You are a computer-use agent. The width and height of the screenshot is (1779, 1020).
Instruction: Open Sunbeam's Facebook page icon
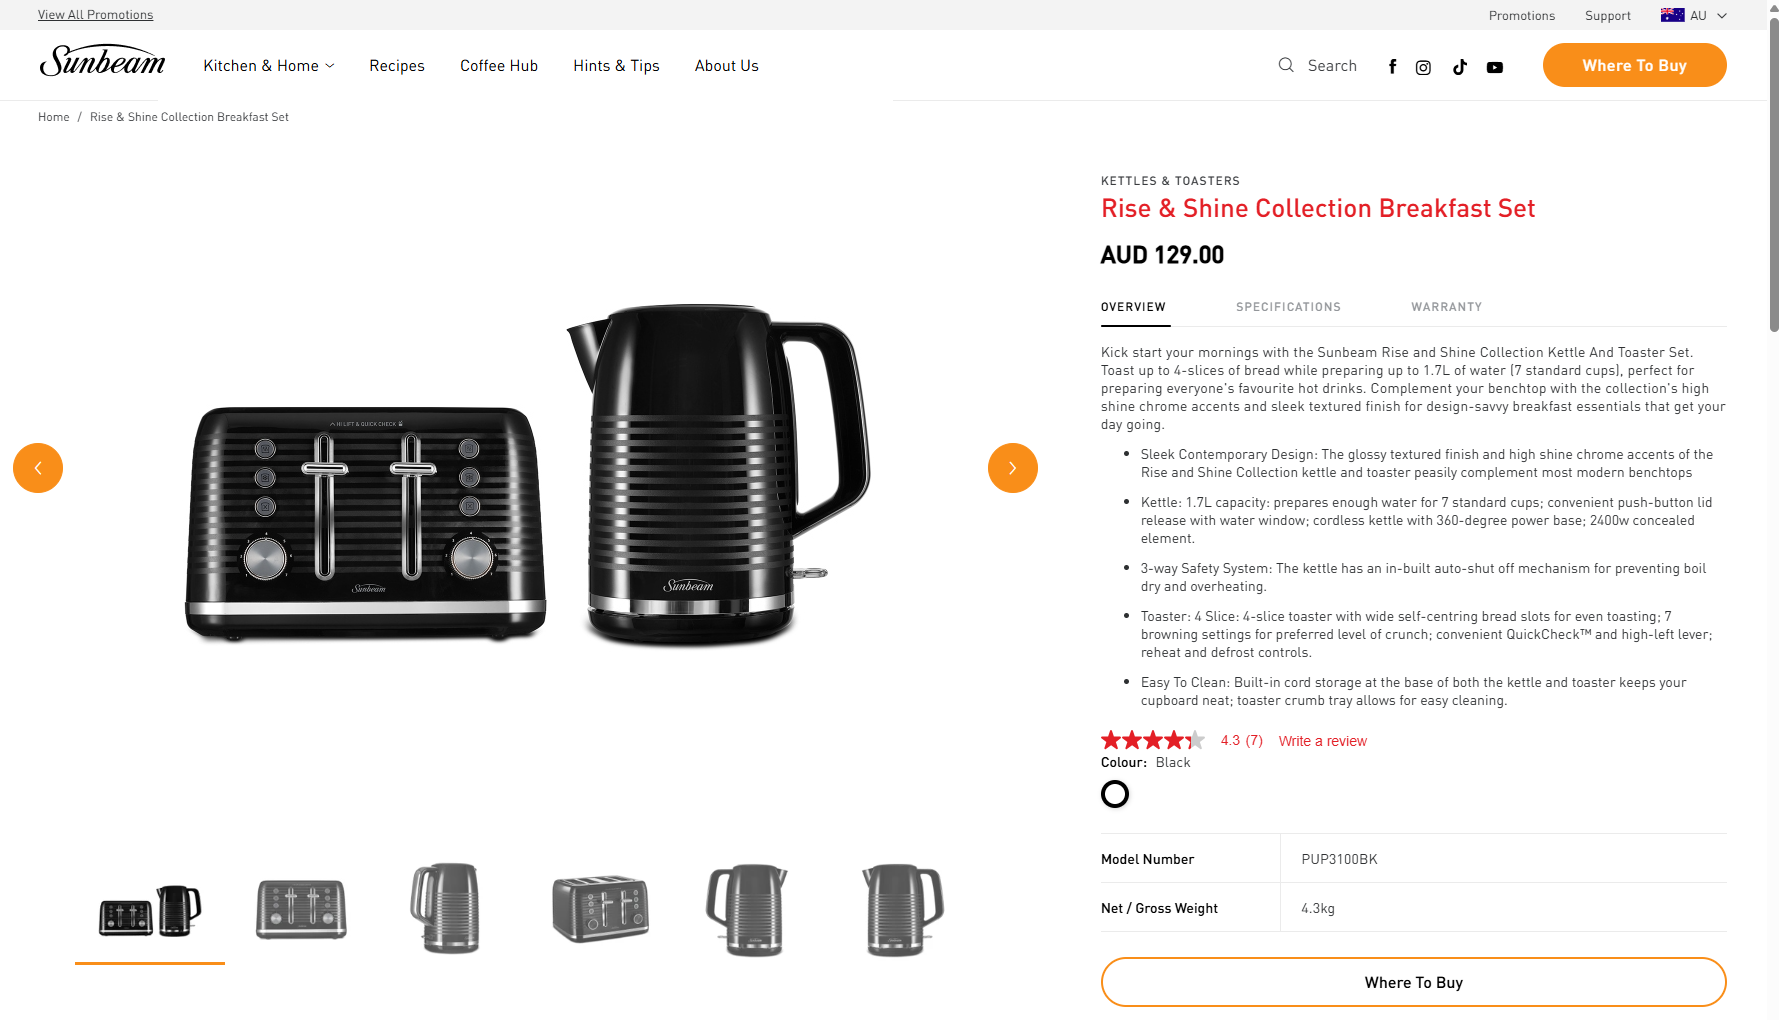tap(1392, 67)
